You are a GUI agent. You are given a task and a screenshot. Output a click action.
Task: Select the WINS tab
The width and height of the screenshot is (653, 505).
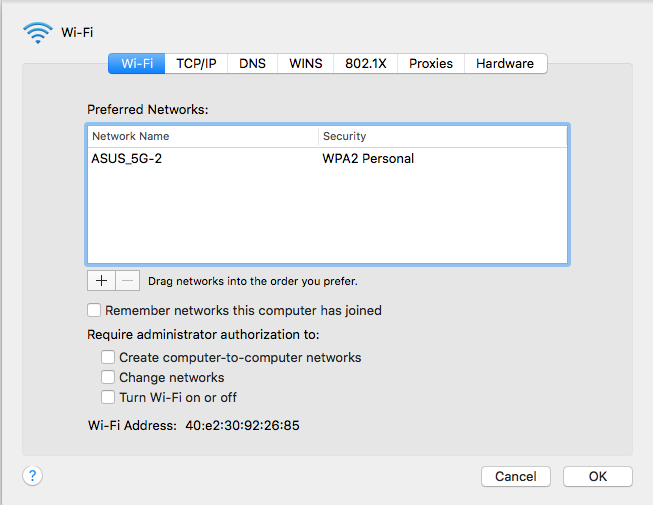[306, 63]
